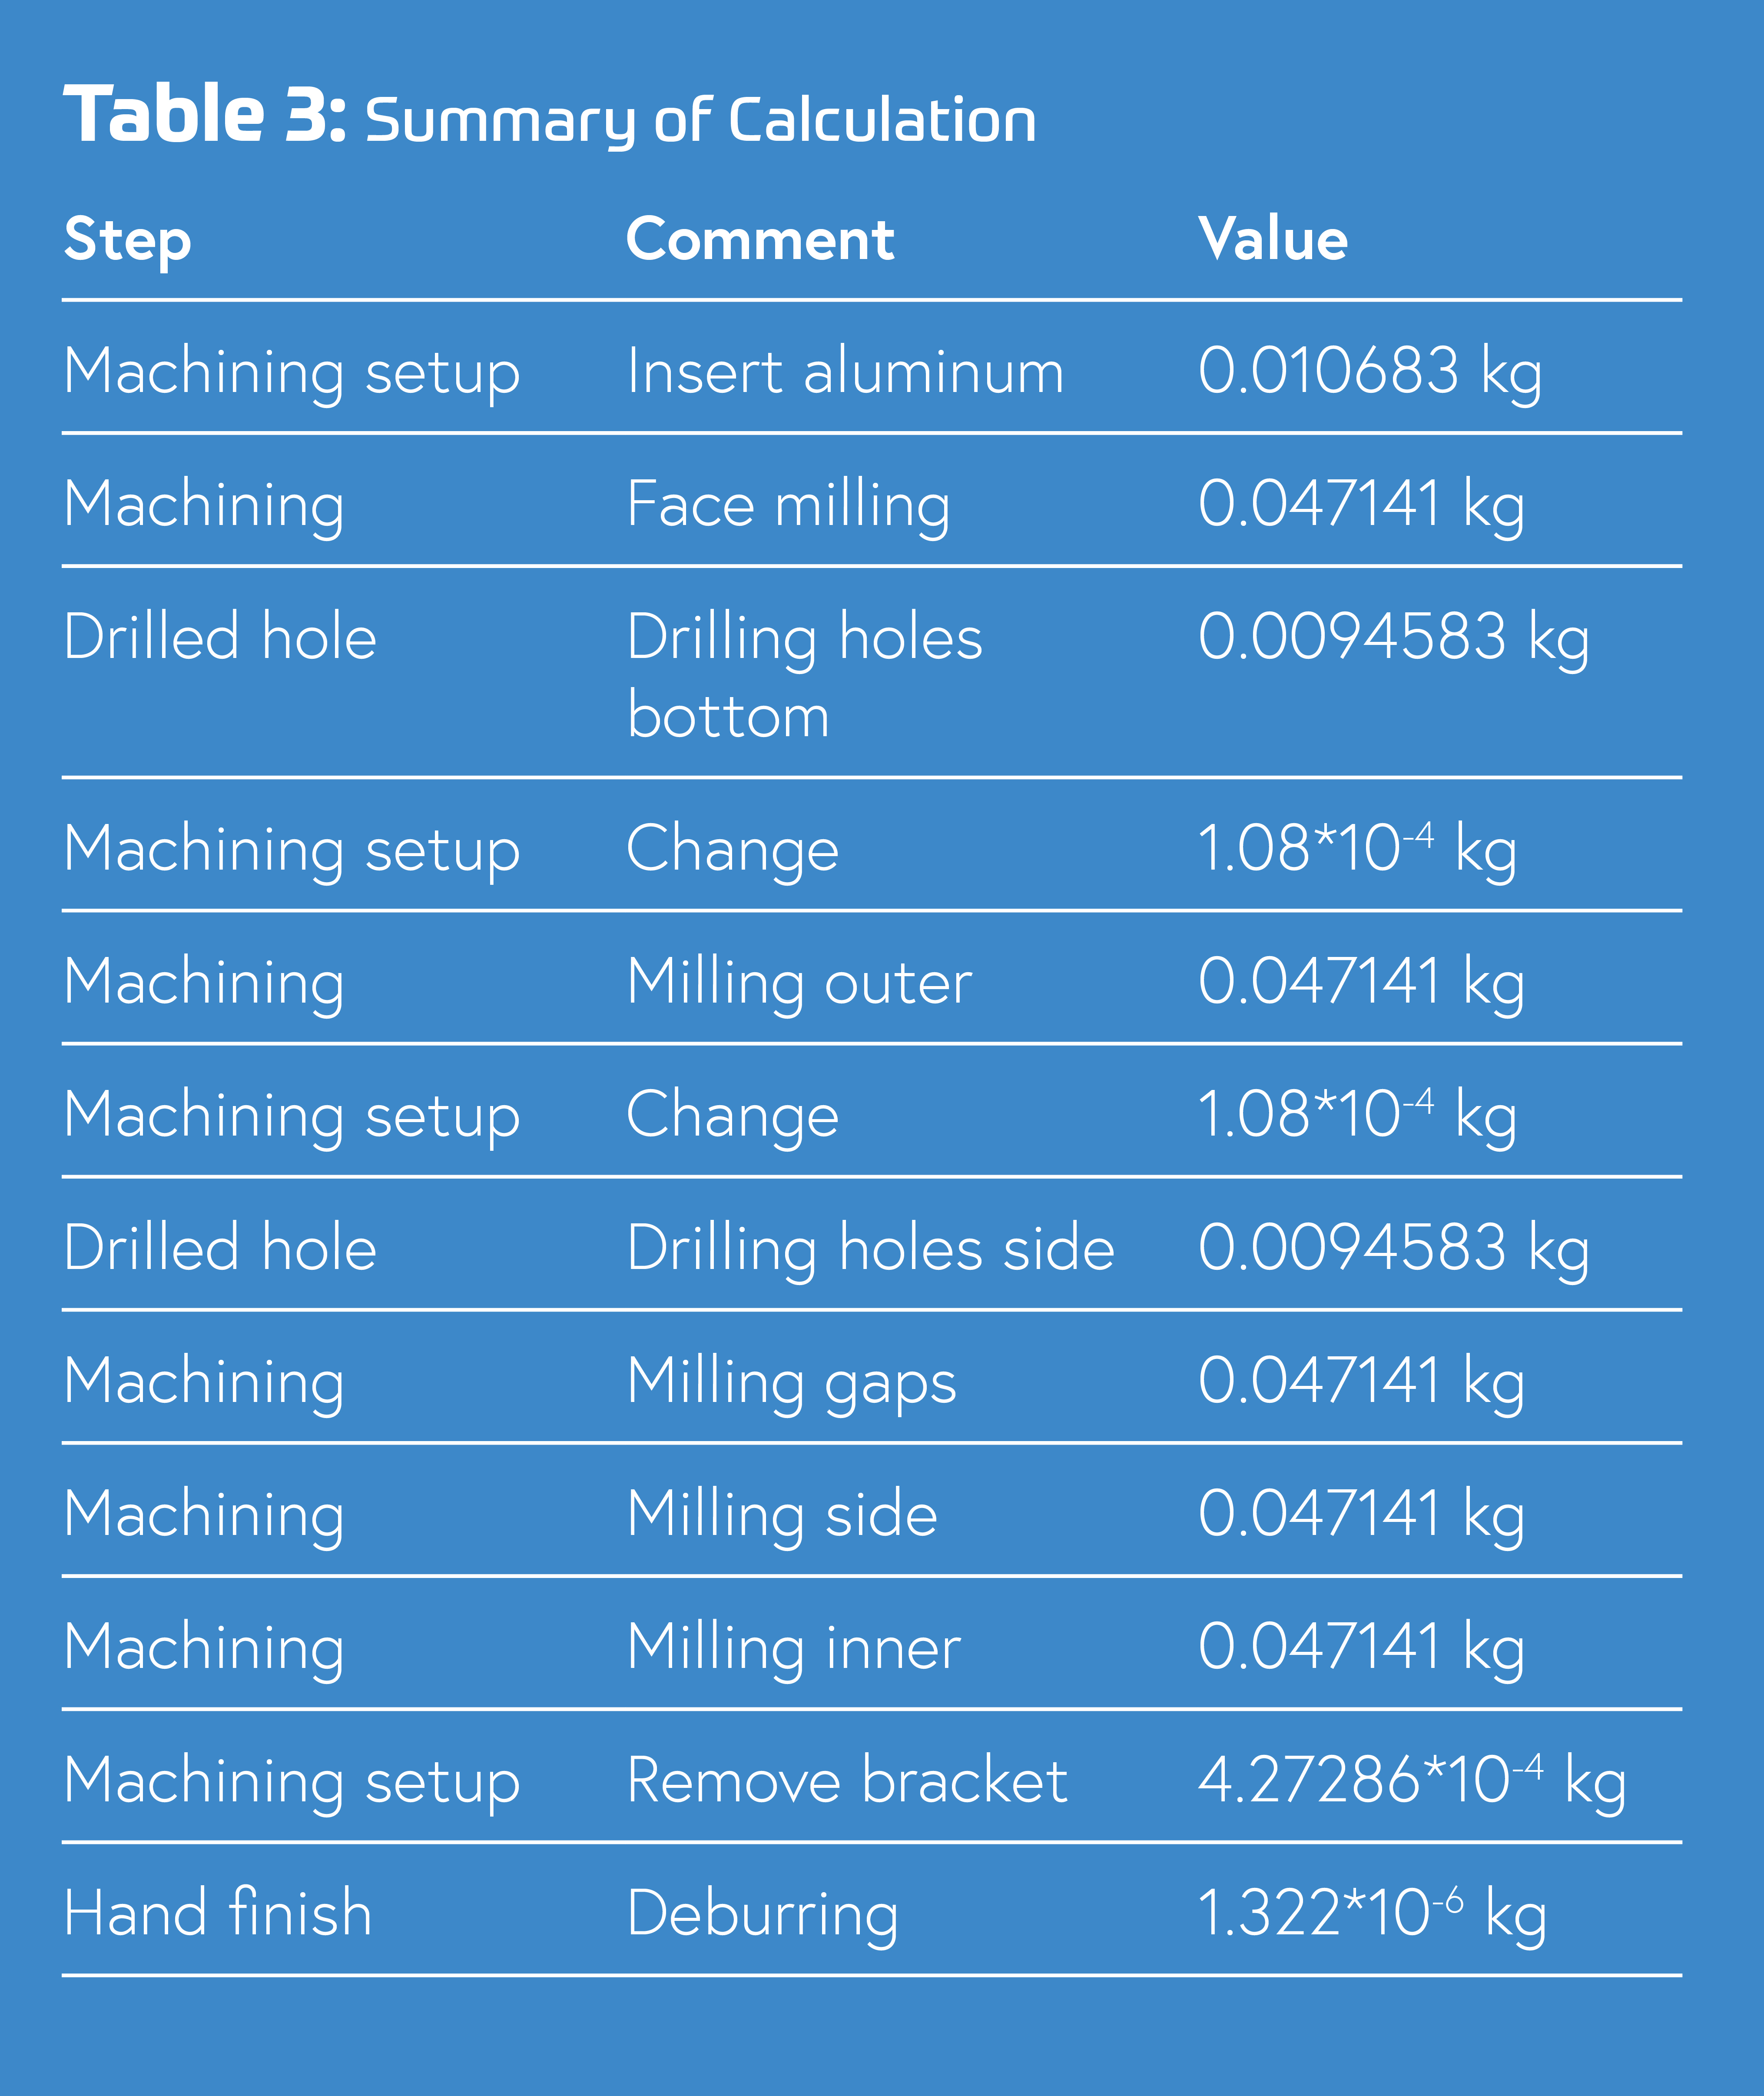Select the Step column header

(x=127, y=240)
